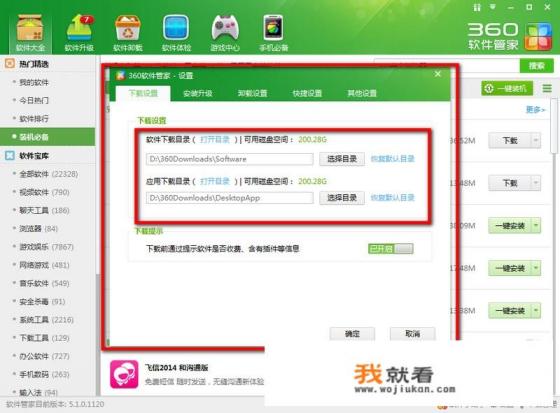The height and width of the screenshot is (413, 560).
Task: Select 游戏娱乐 (7867) category
Action: tap(46, 247)
